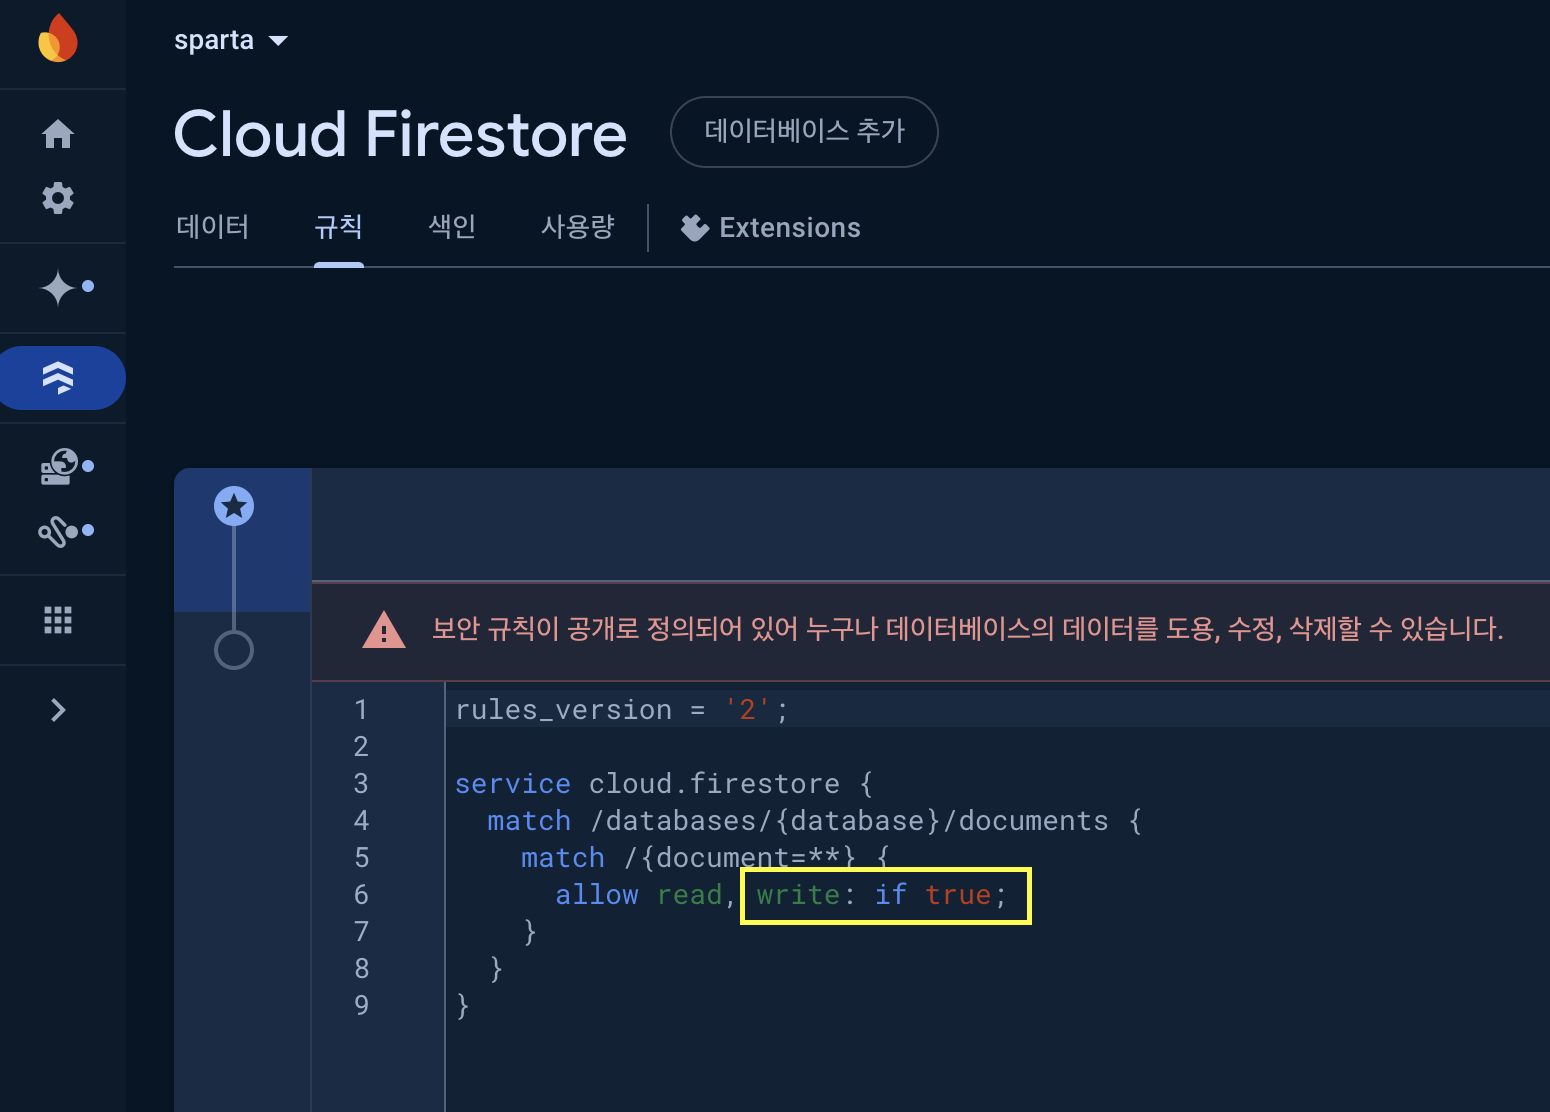The height and width of the screenshot is (1112, 1550).
Task: Open the hosting globe sidebar icon
Action: click(x=59, y=467)
